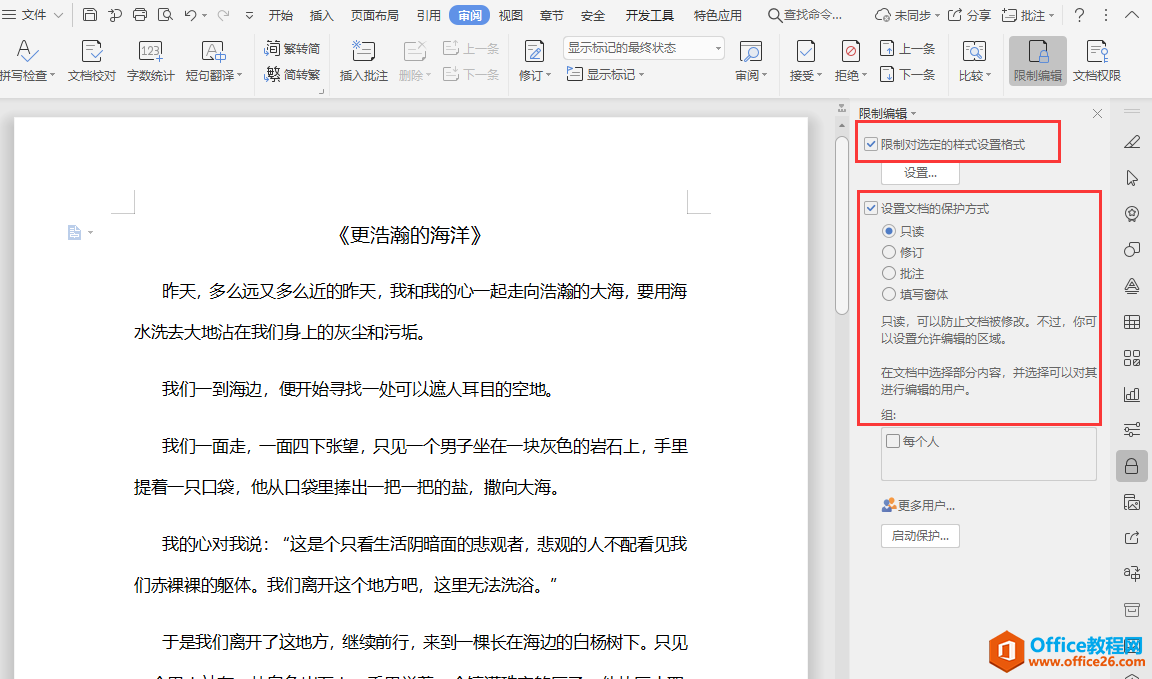Click the chart icon in right sidebar

coord(1131,394)
